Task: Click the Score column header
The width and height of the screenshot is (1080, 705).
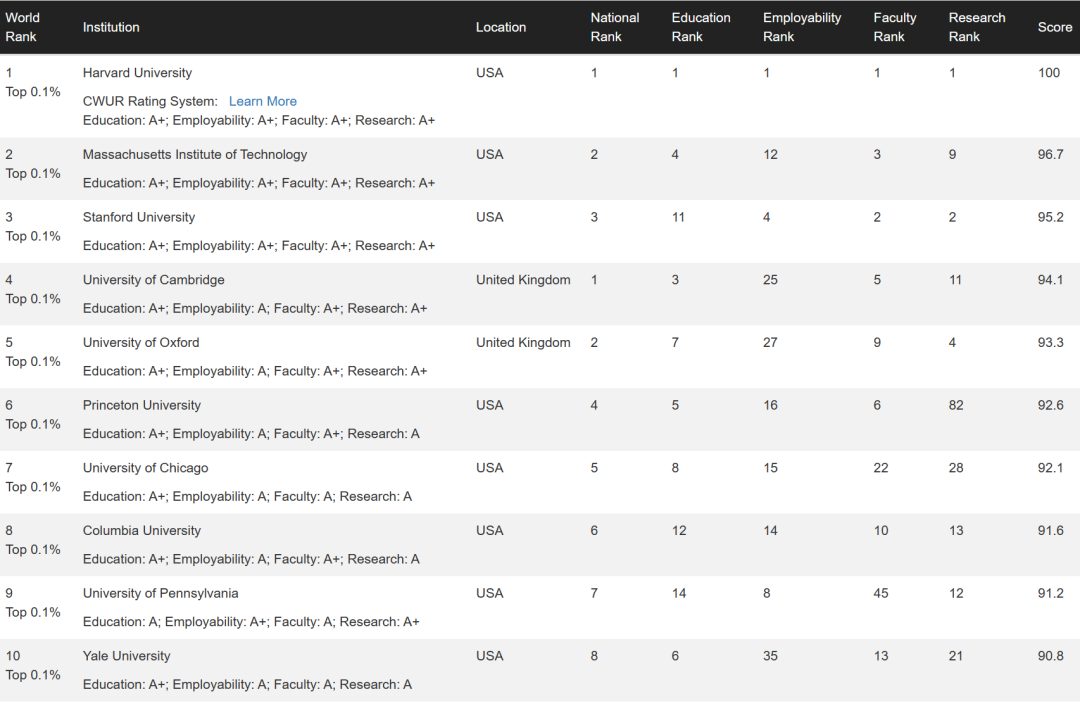Action: tap(1055, 27)
